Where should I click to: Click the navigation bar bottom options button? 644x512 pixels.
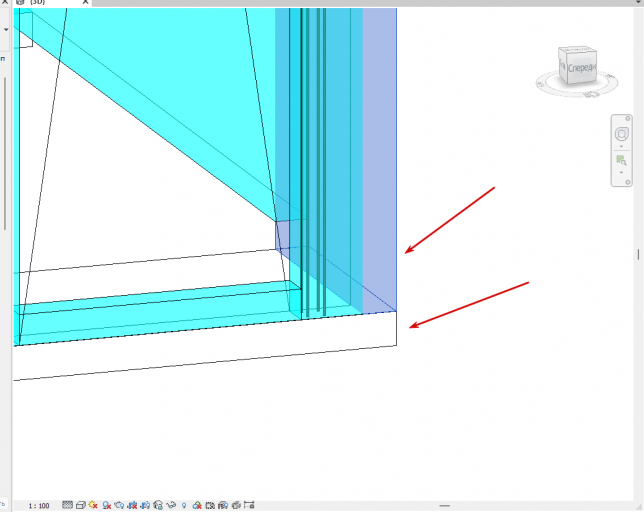click(628, 182)
